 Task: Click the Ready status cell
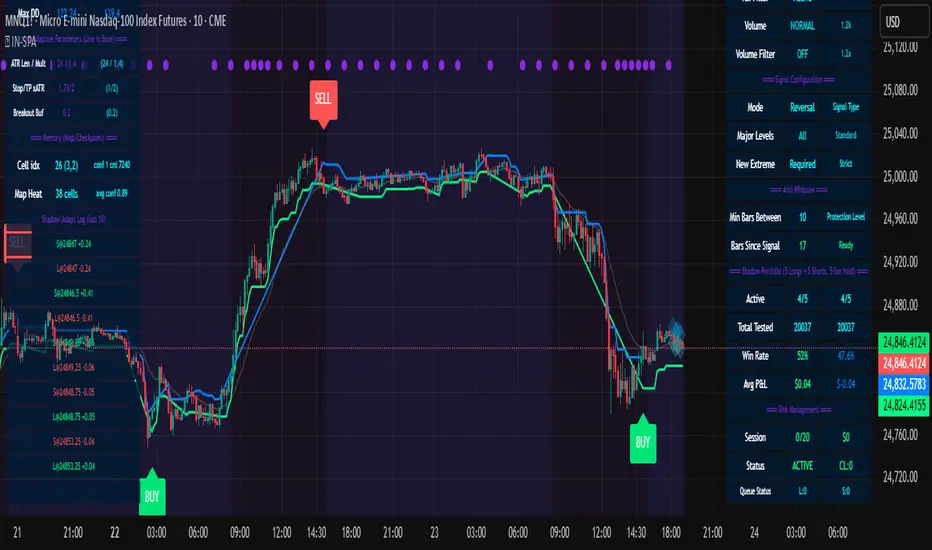[846, 245]
